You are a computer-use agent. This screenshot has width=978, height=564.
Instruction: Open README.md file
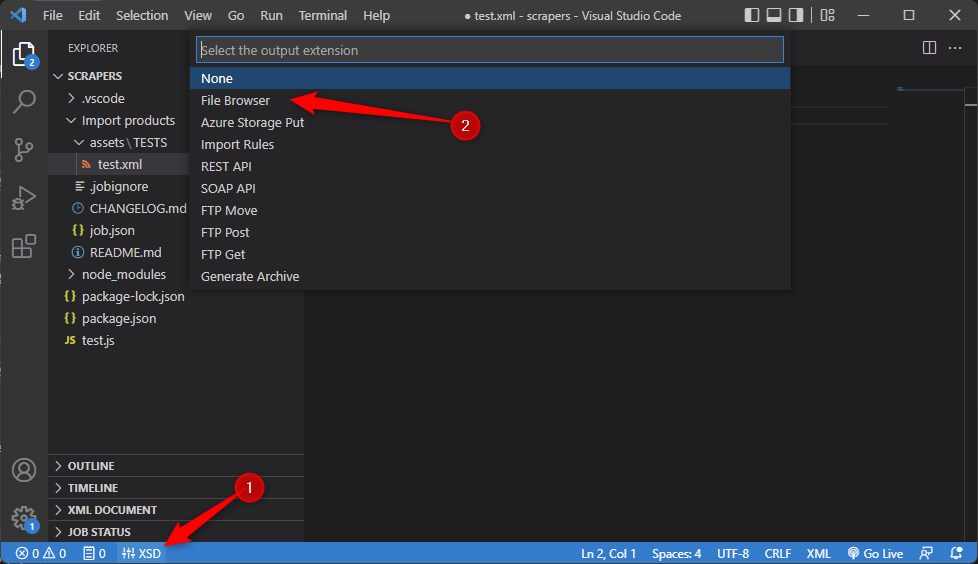(119, 252)
